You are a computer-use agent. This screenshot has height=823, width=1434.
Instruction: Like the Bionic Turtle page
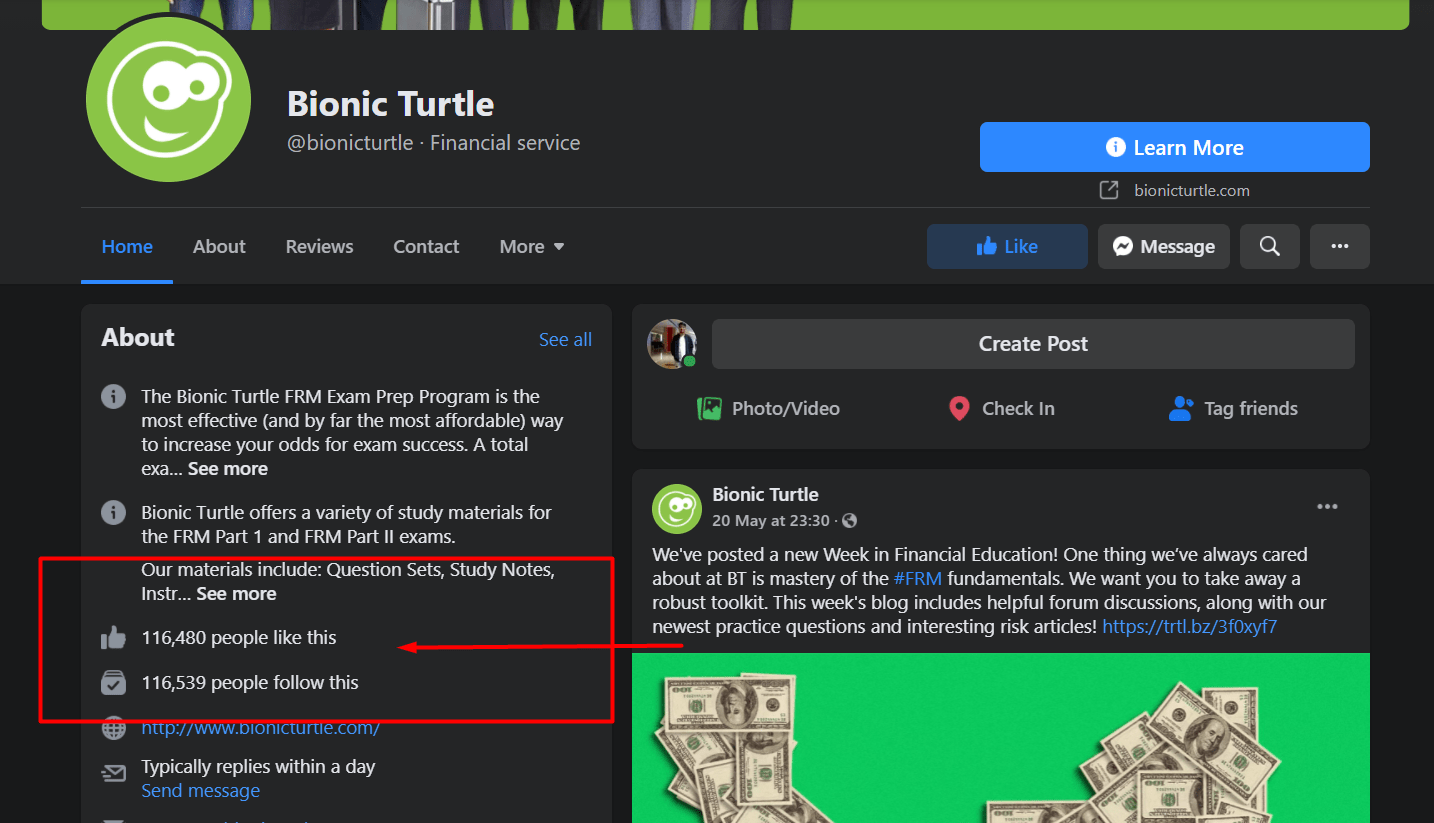tap(1007, 246)
